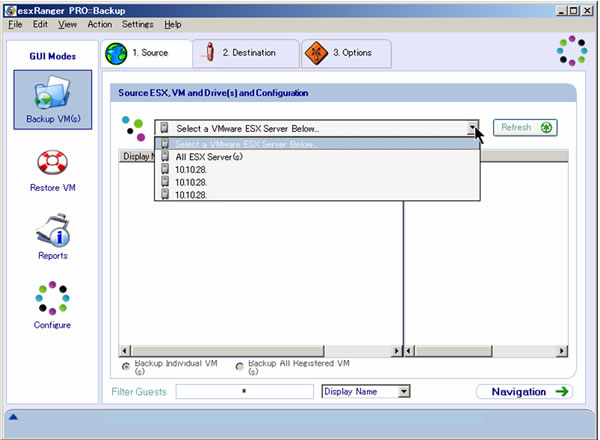
Task: Switch to Restore VM mode
Action: point(52,171)
